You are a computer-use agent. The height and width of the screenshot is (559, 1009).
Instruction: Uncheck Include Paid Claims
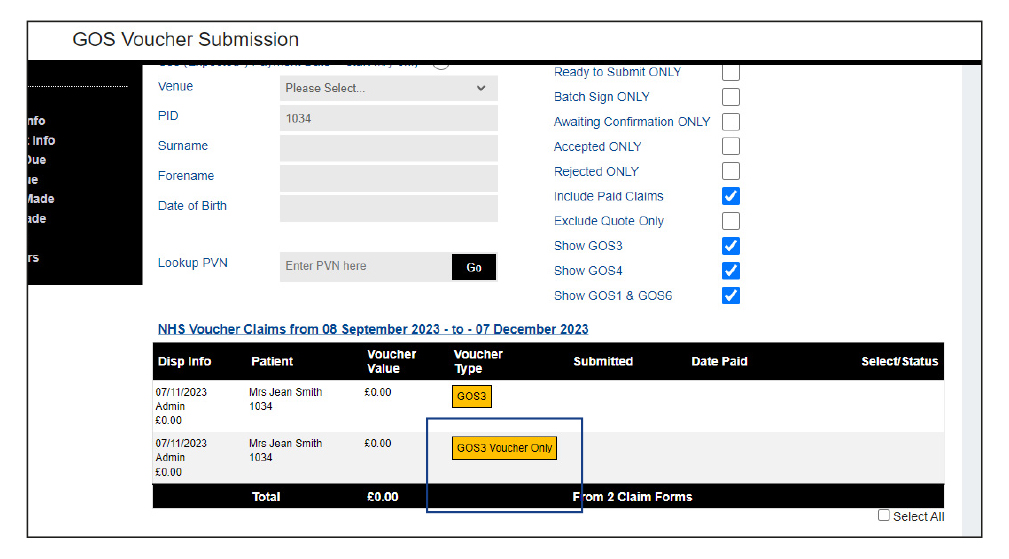731,196
